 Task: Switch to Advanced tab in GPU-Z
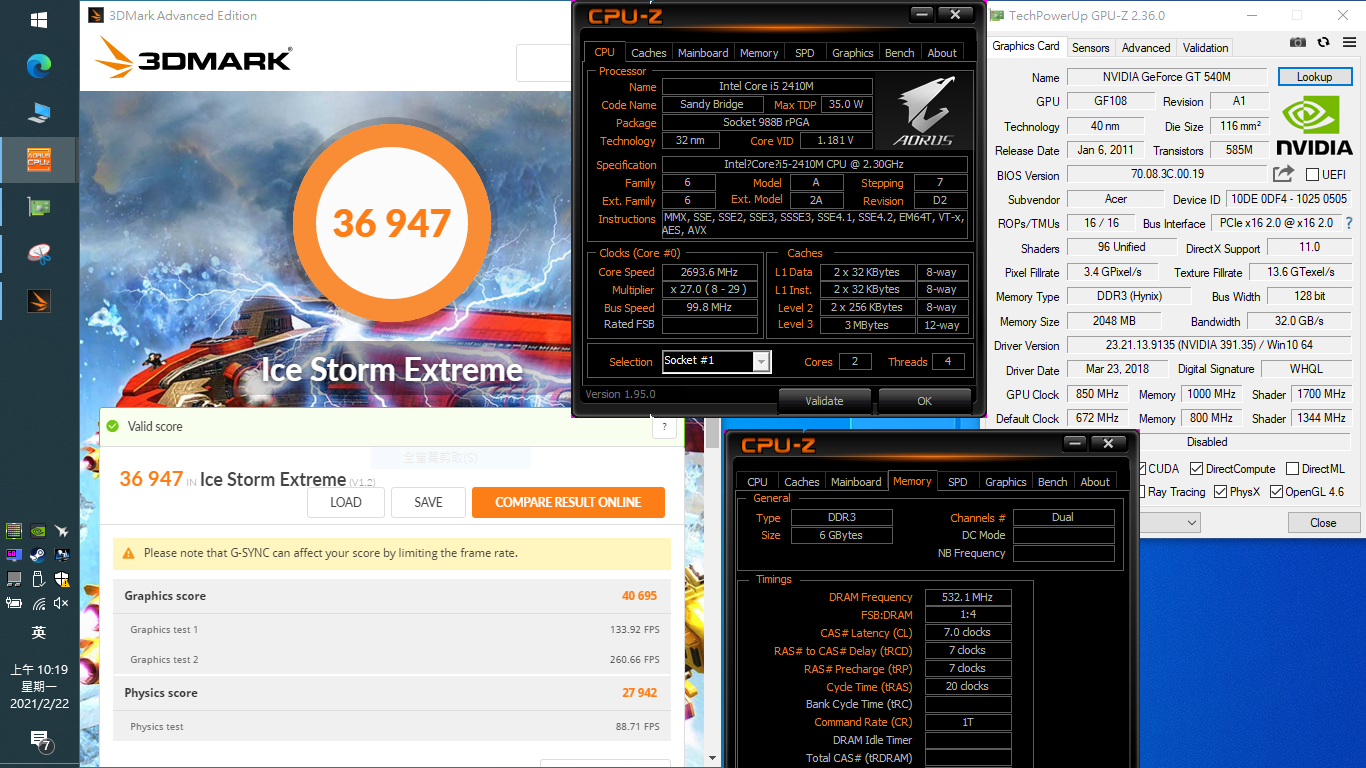[1146, 47]
